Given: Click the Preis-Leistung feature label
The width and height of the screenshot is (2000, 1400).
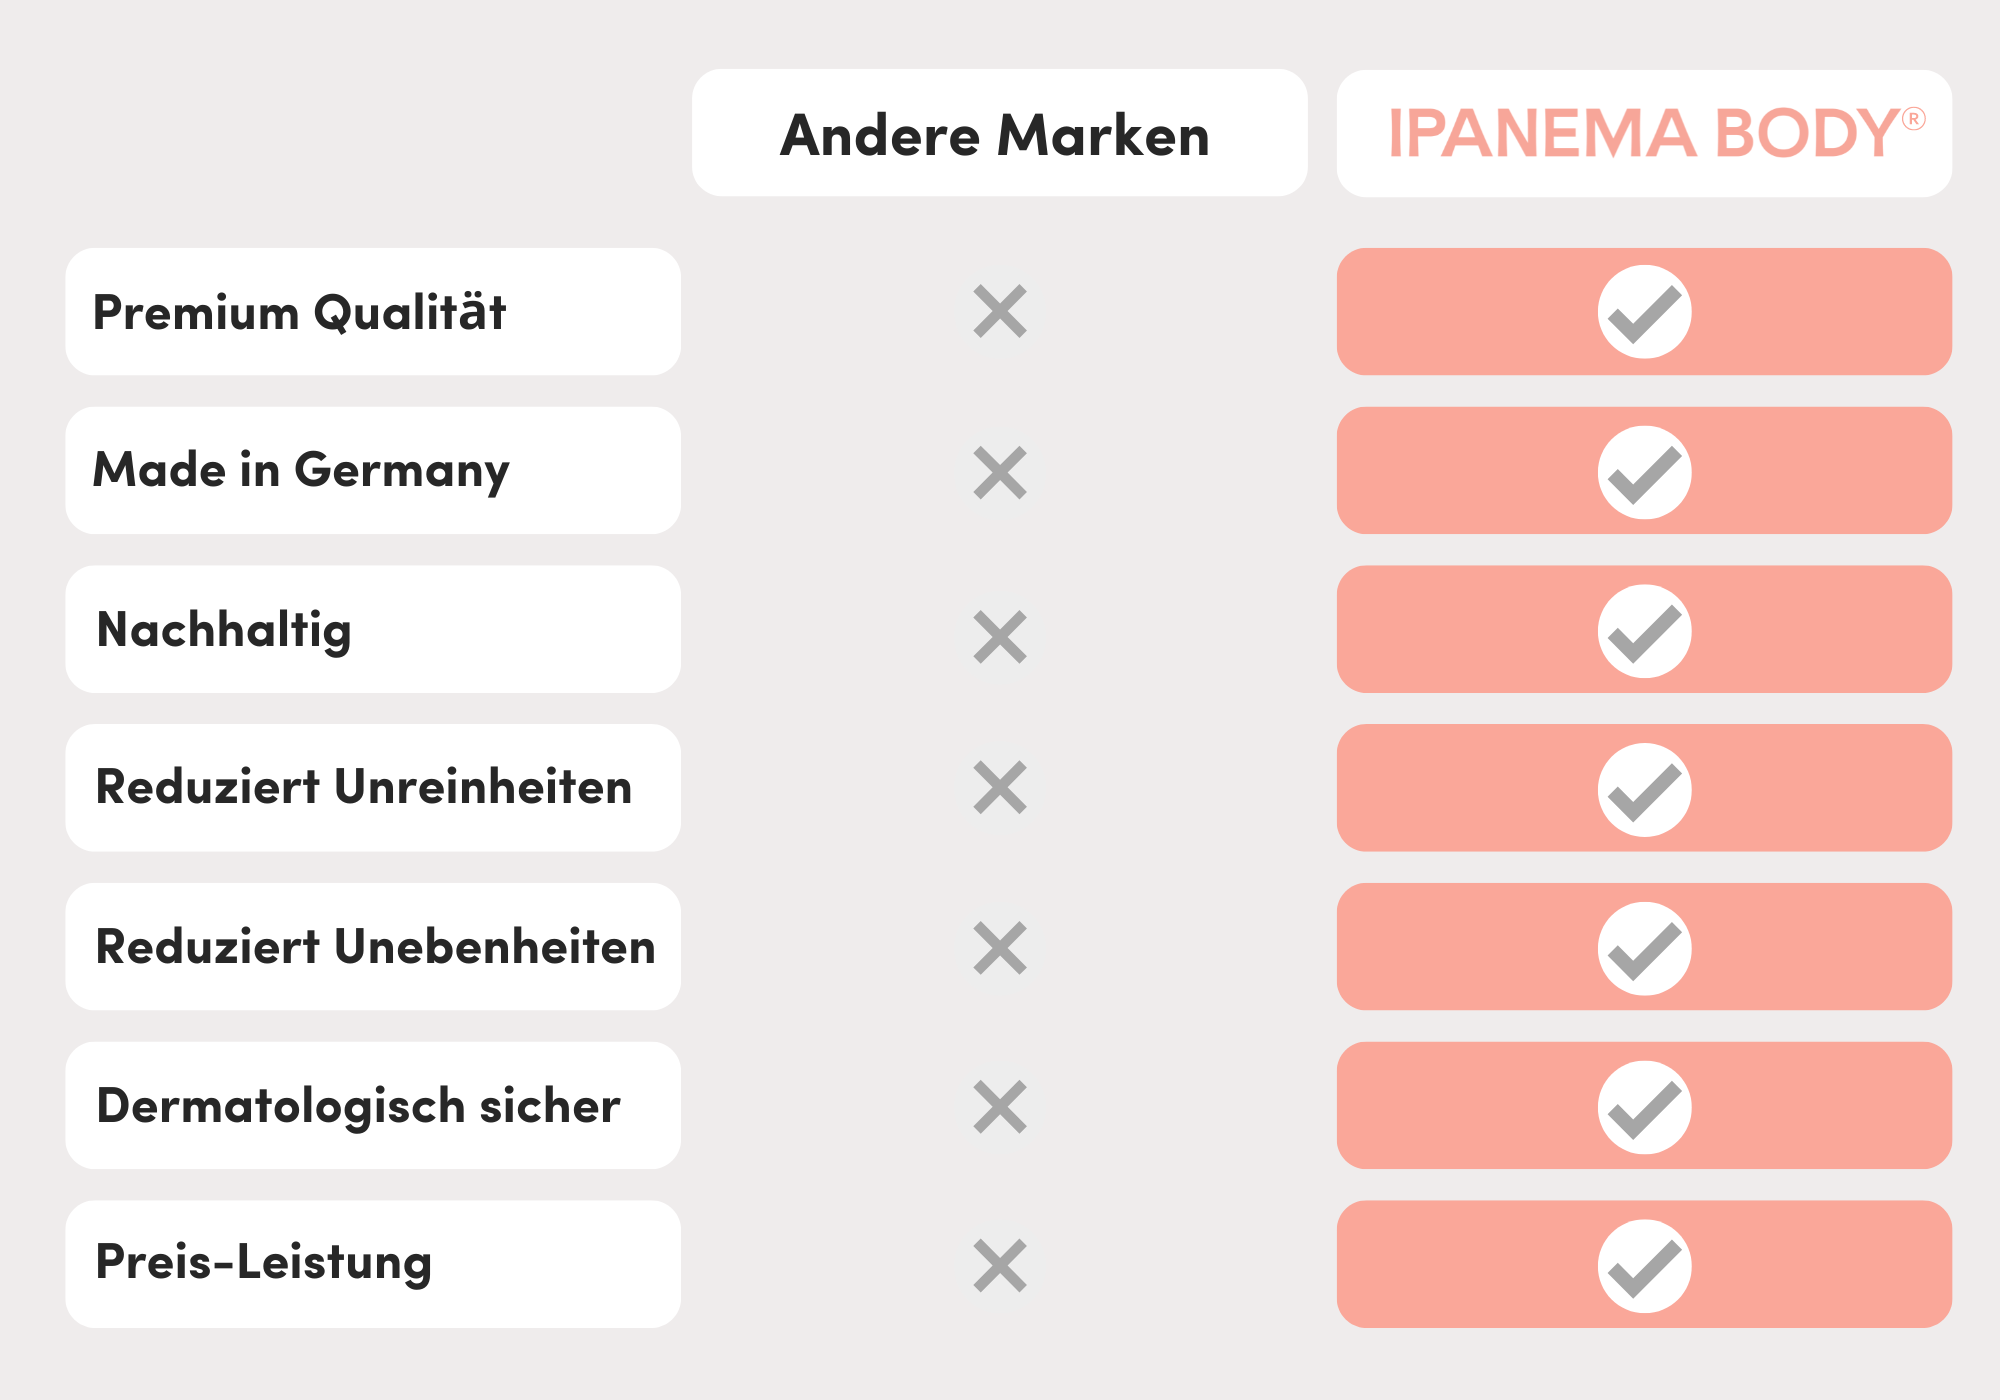Looking at the screenshot, I should click(x=264, y=1262).
